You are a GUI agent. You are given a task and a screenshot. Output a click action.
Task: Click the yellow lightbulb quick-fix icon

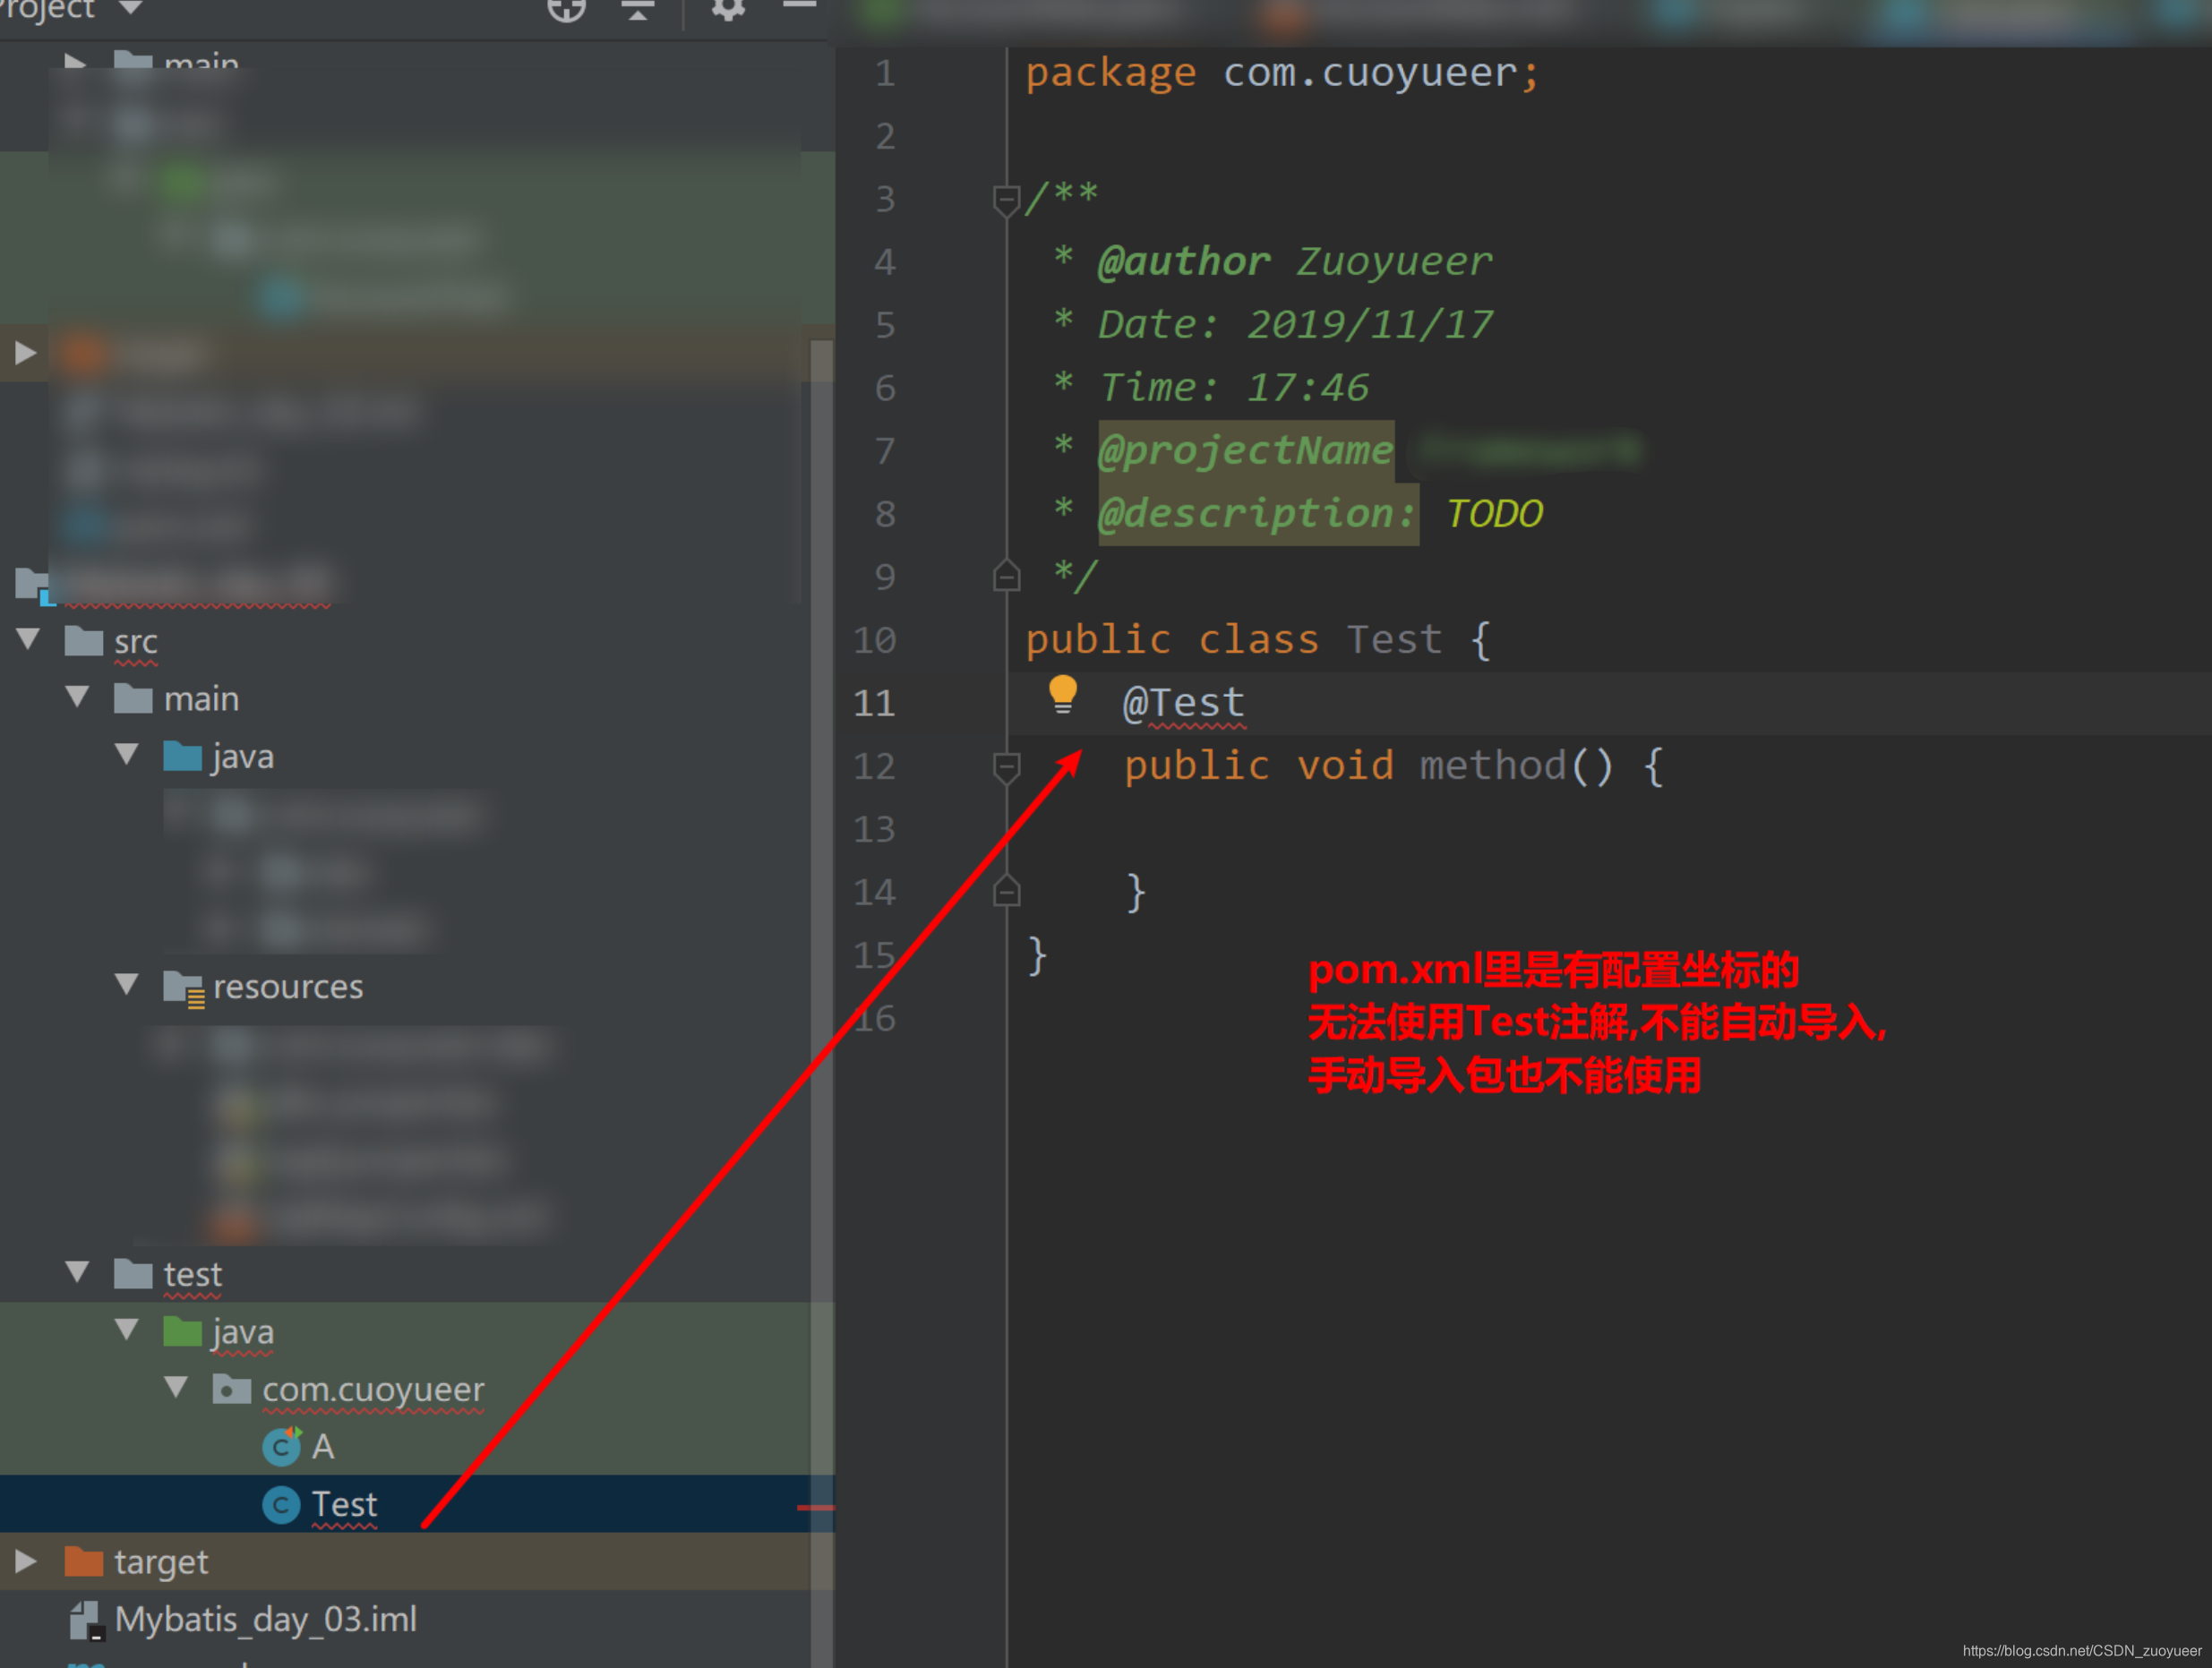pos(1062,695)
